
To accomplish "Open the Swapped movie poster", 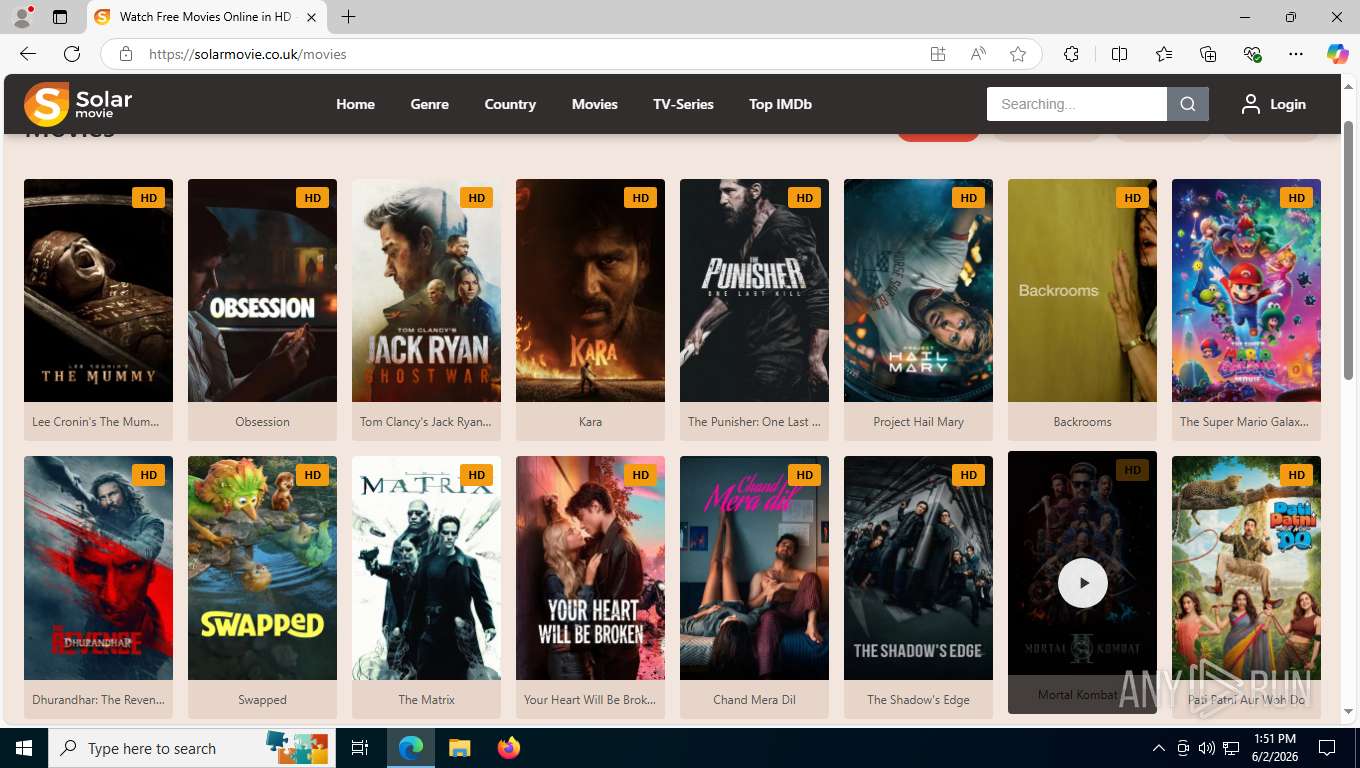I will (x=262, y=568).
